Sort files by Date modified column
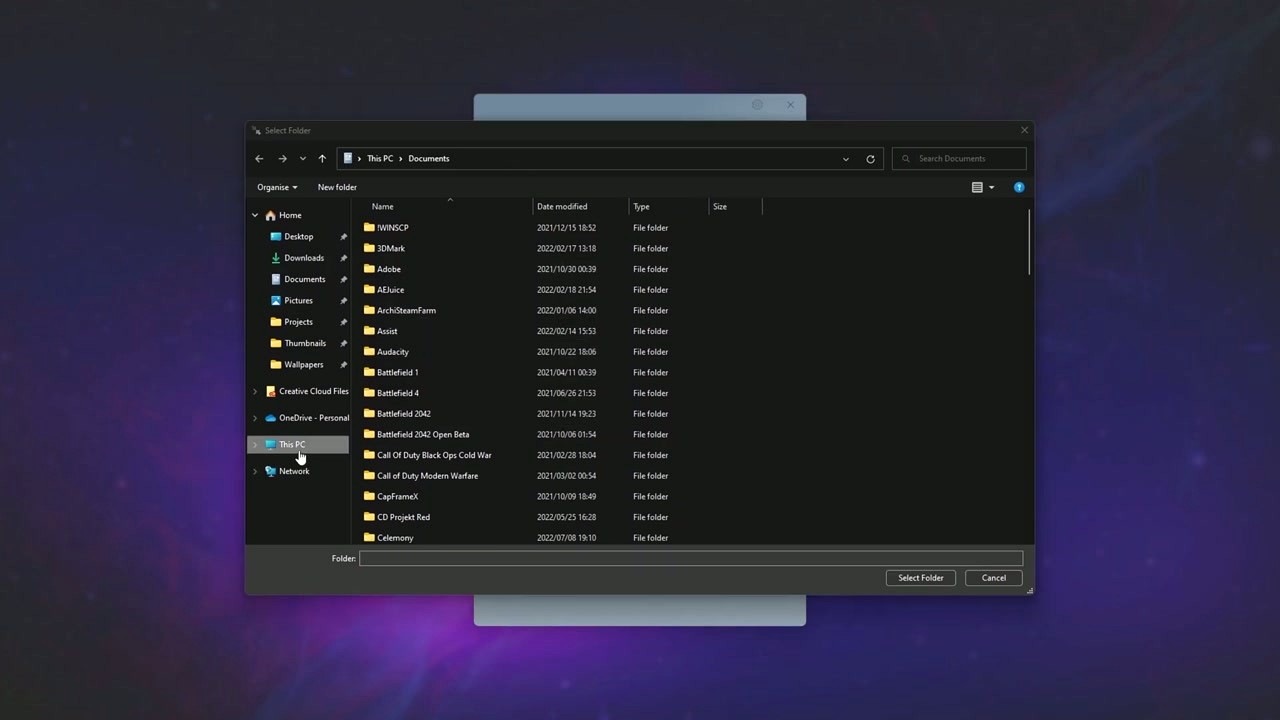 [562, 206]
